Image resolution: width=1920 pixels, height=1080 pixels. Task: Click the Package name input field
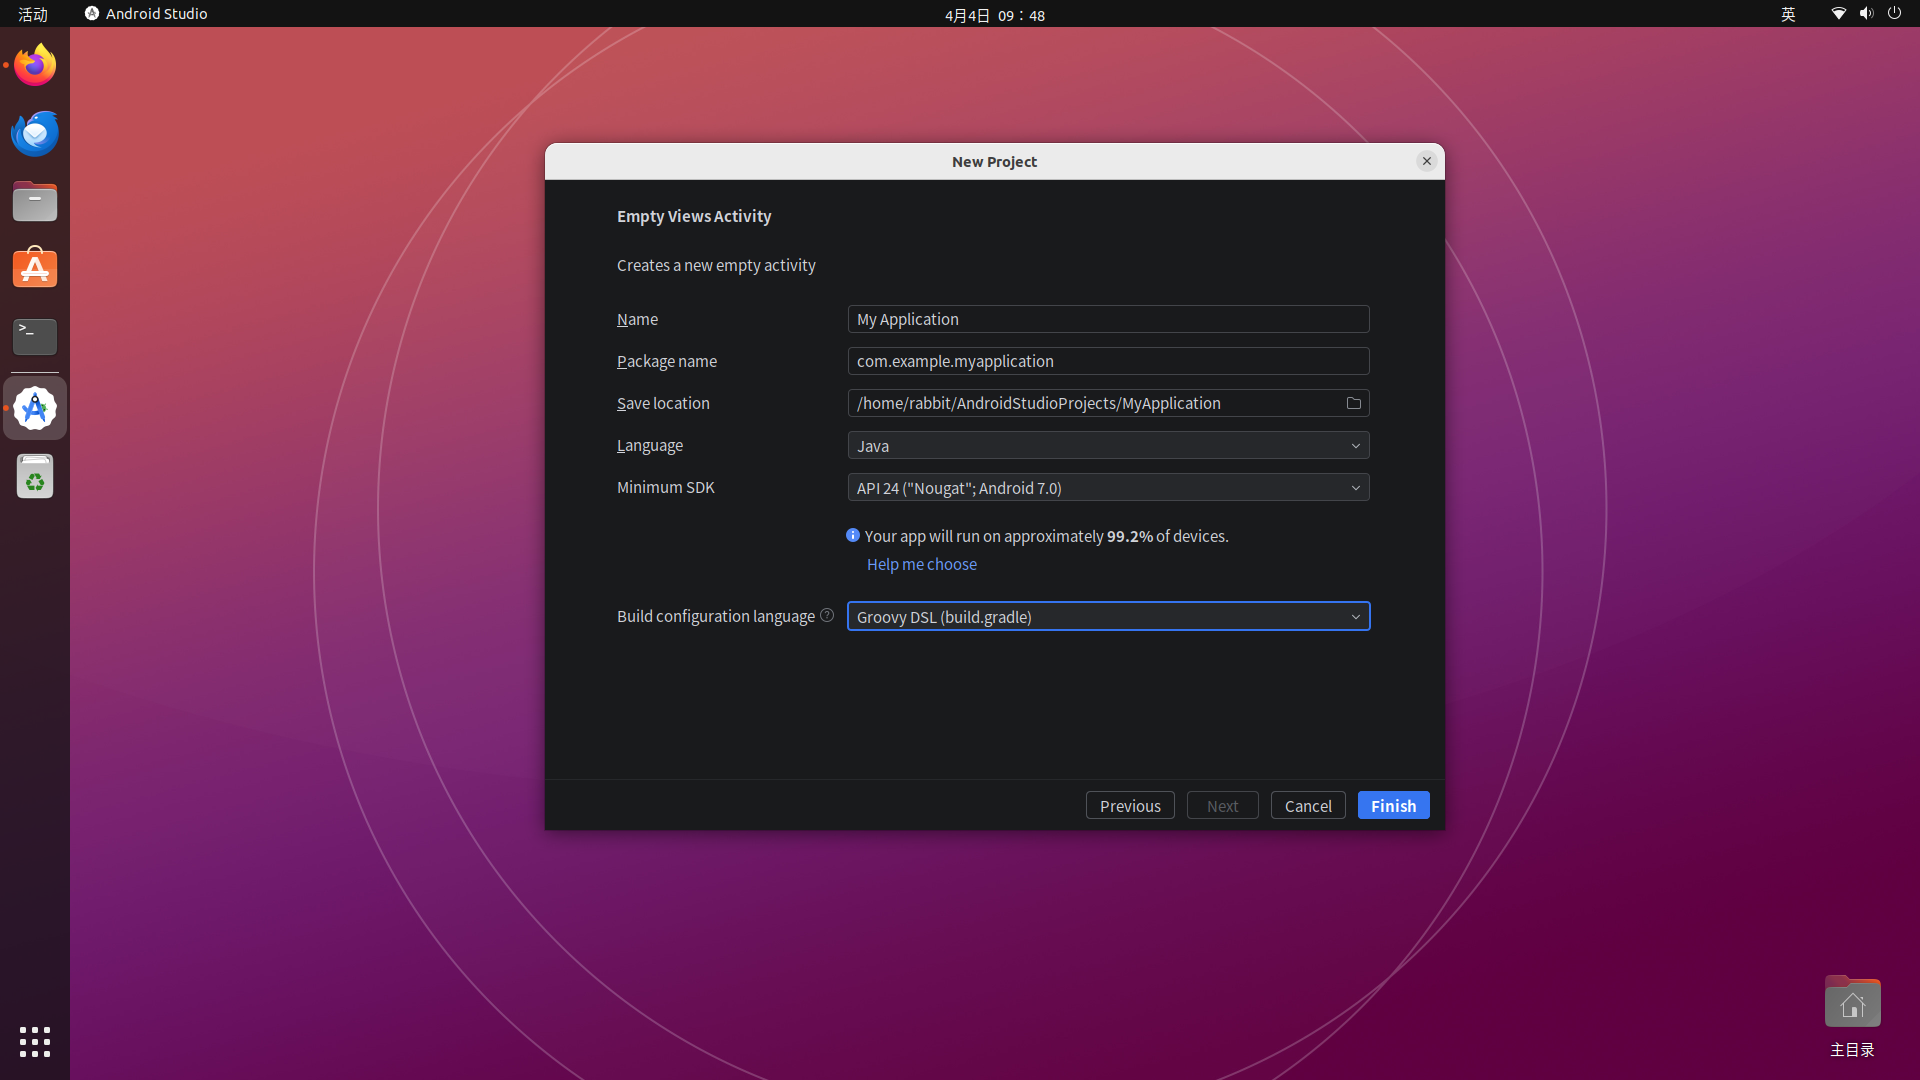pyautogui.click(x=1108, y=361)
